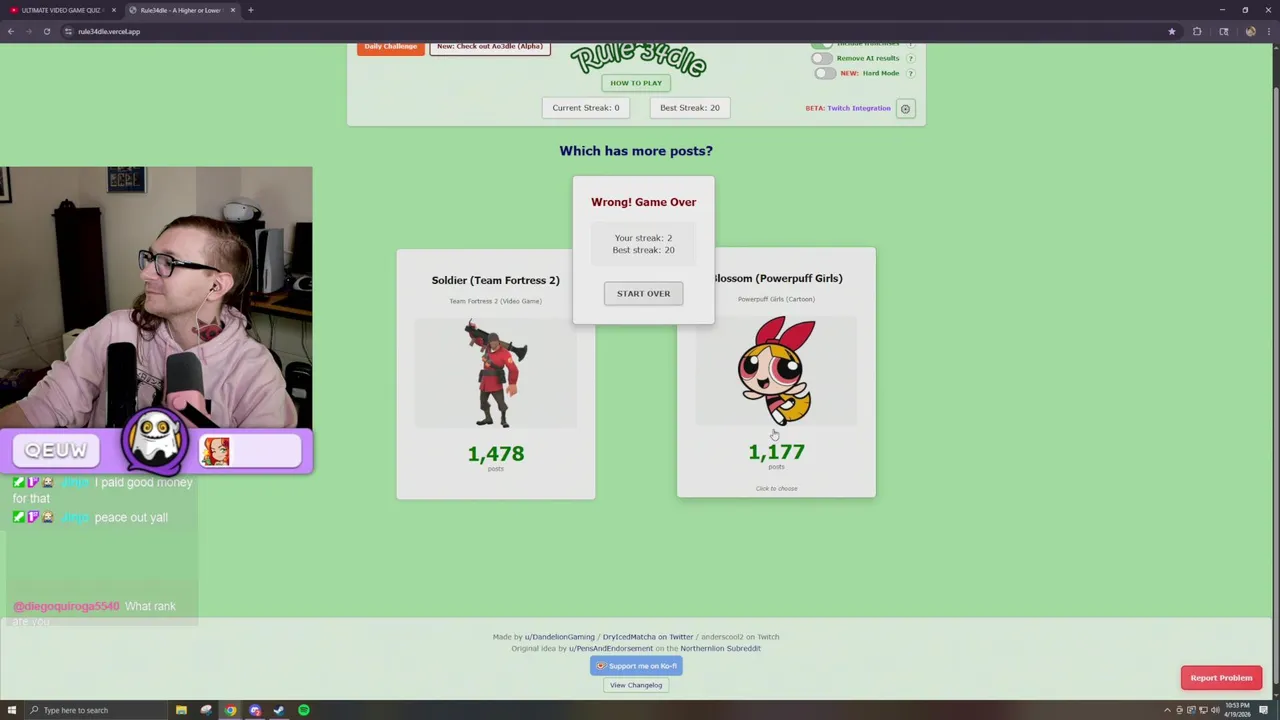This screenshot has width=1280, height=720.
Task: Open Google Chrome taskbar icon
Action: (230, 710)
